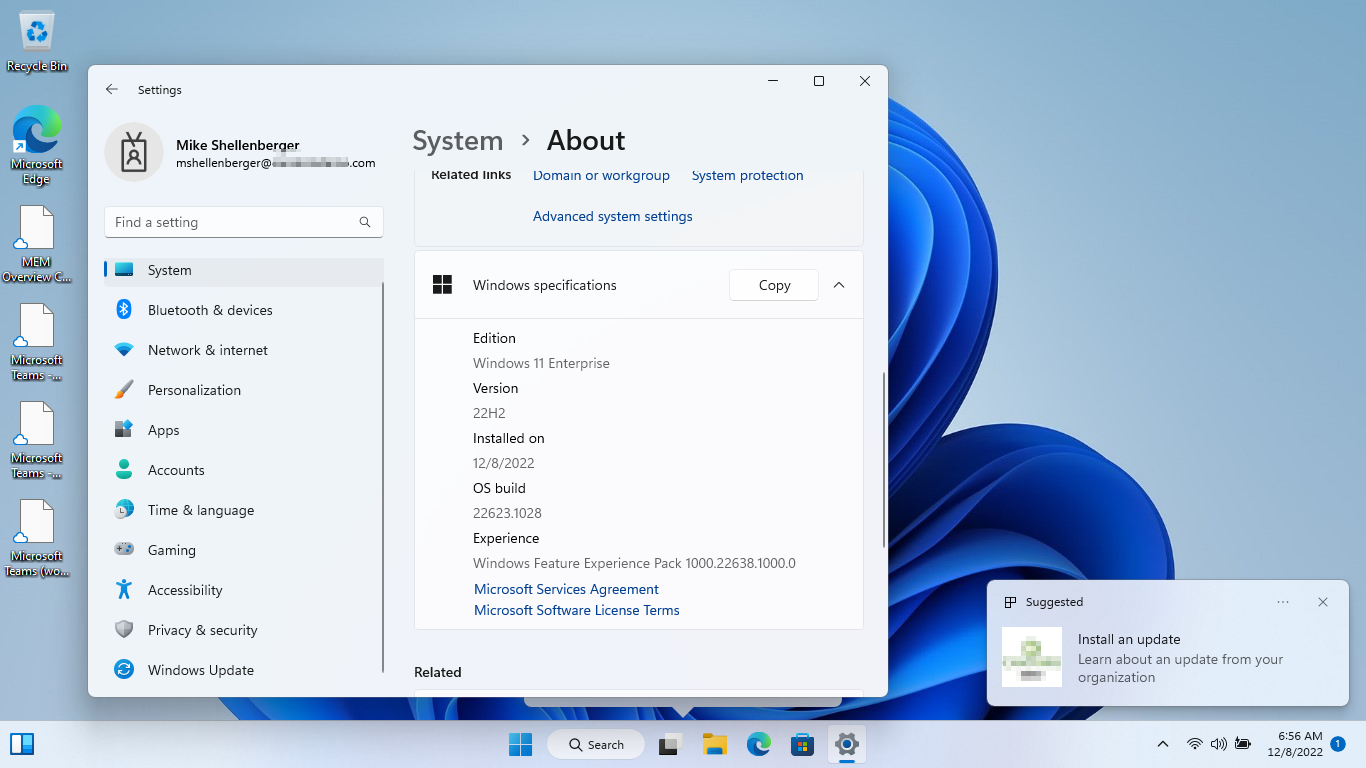The width and height of the screenshot is (1366, 768).
Task: Click the About page vertical scrollbar
Action: (883, 460)
